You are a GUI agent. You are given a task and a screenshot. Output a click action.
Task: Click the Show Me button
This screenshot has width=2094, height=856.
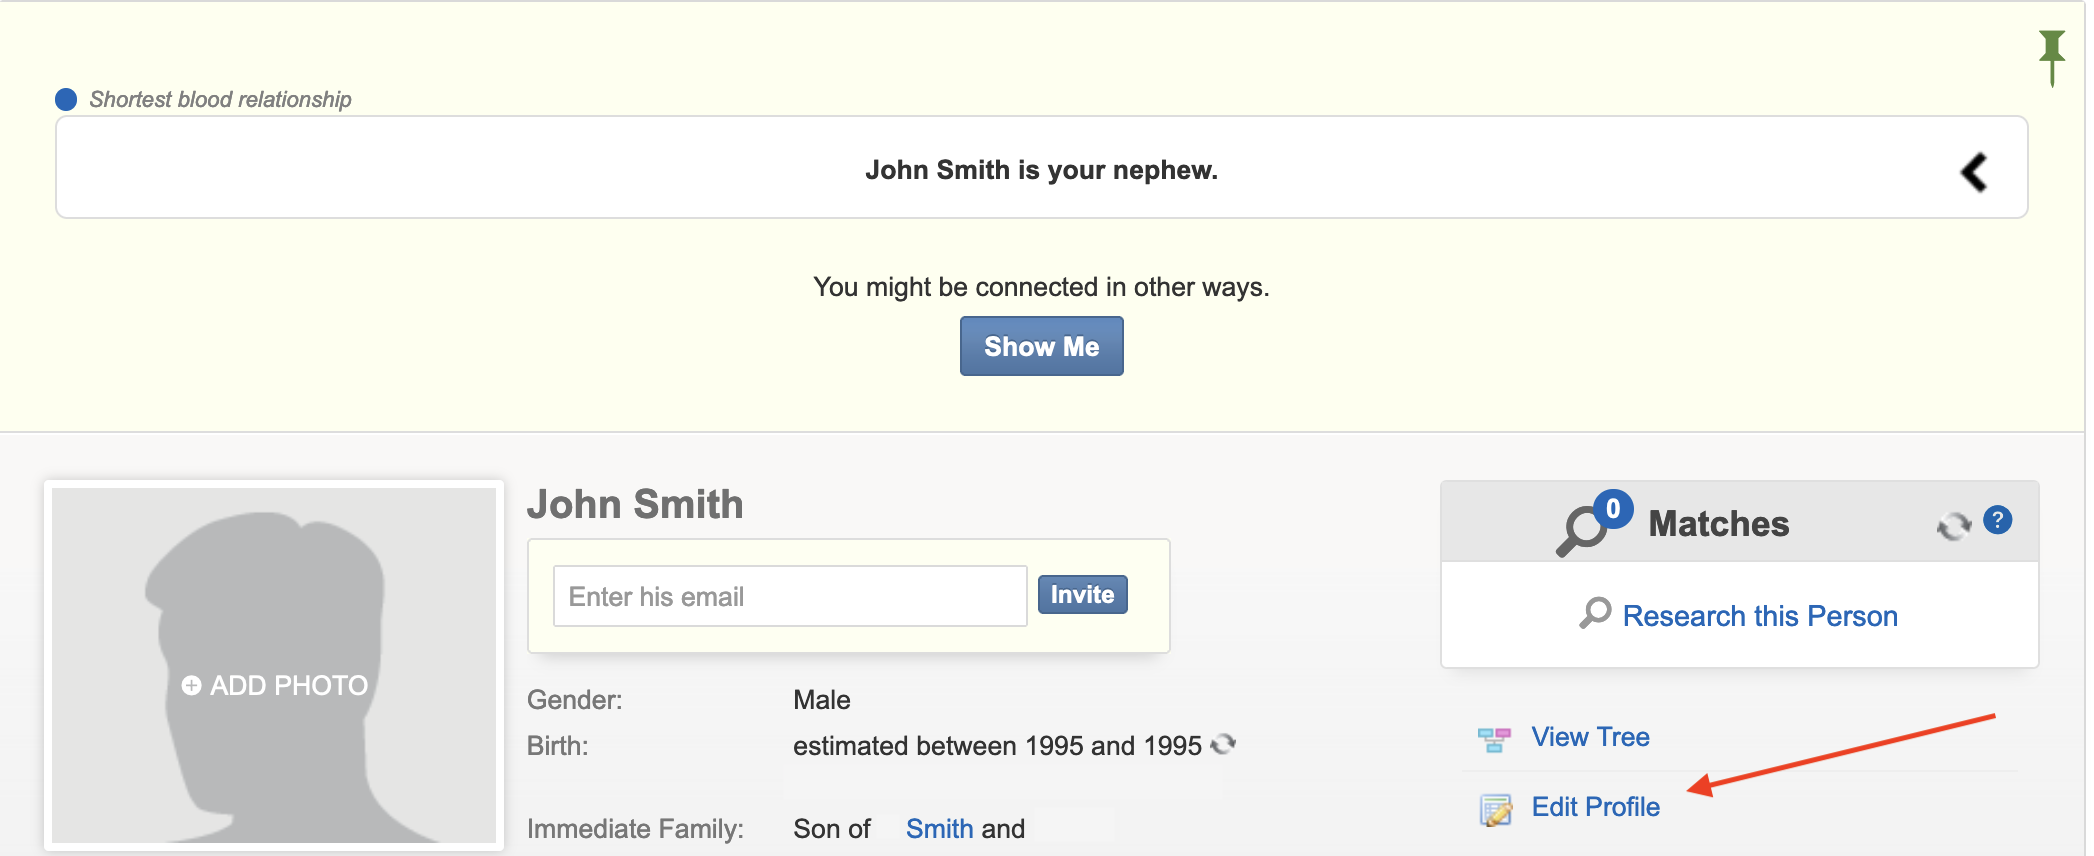coord(1041,346)
